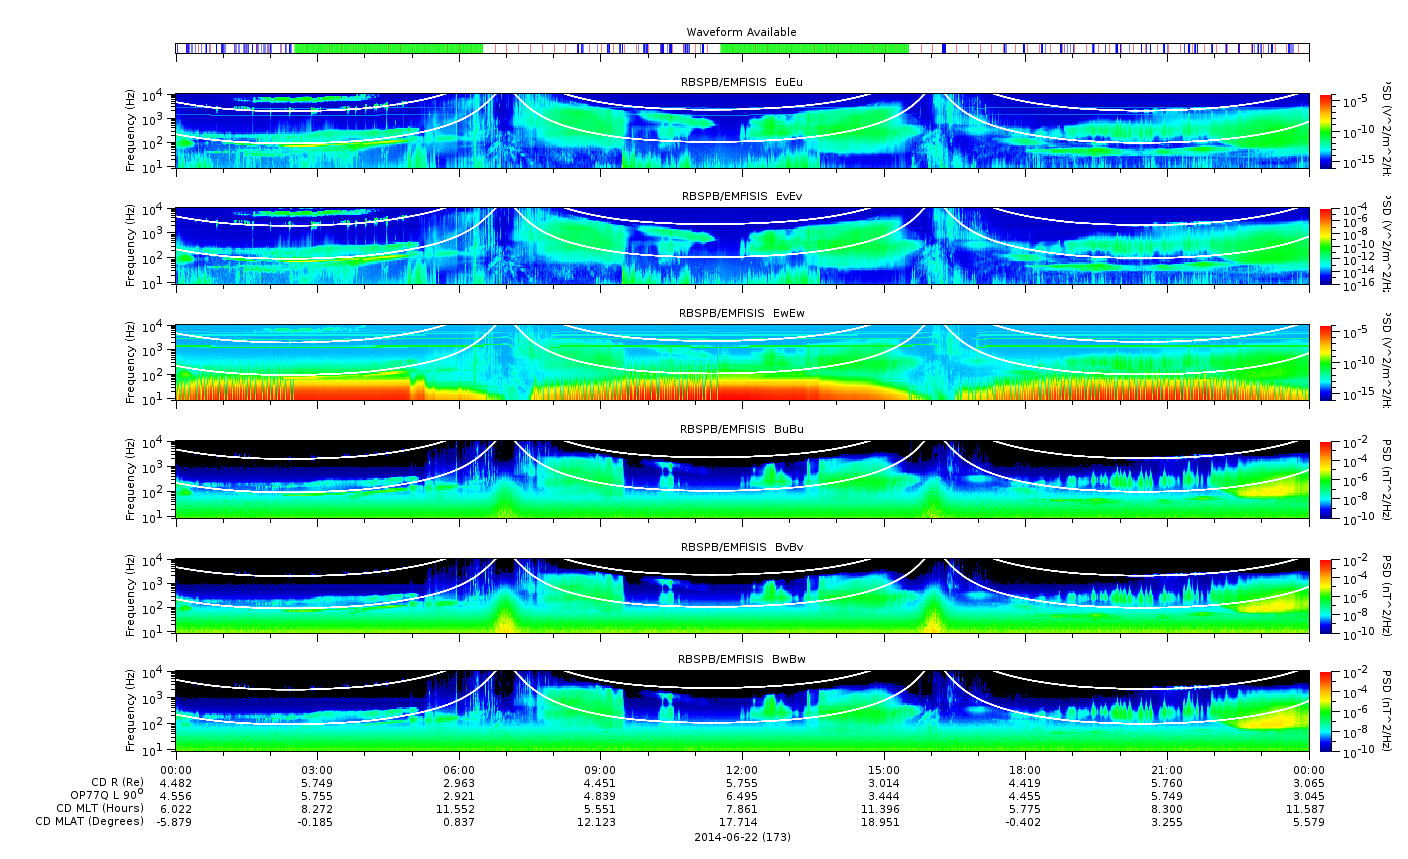Click the L value "3.045"
Image resolution: width=1408 pixels, height=859 pixels.
pos(1309,795)
